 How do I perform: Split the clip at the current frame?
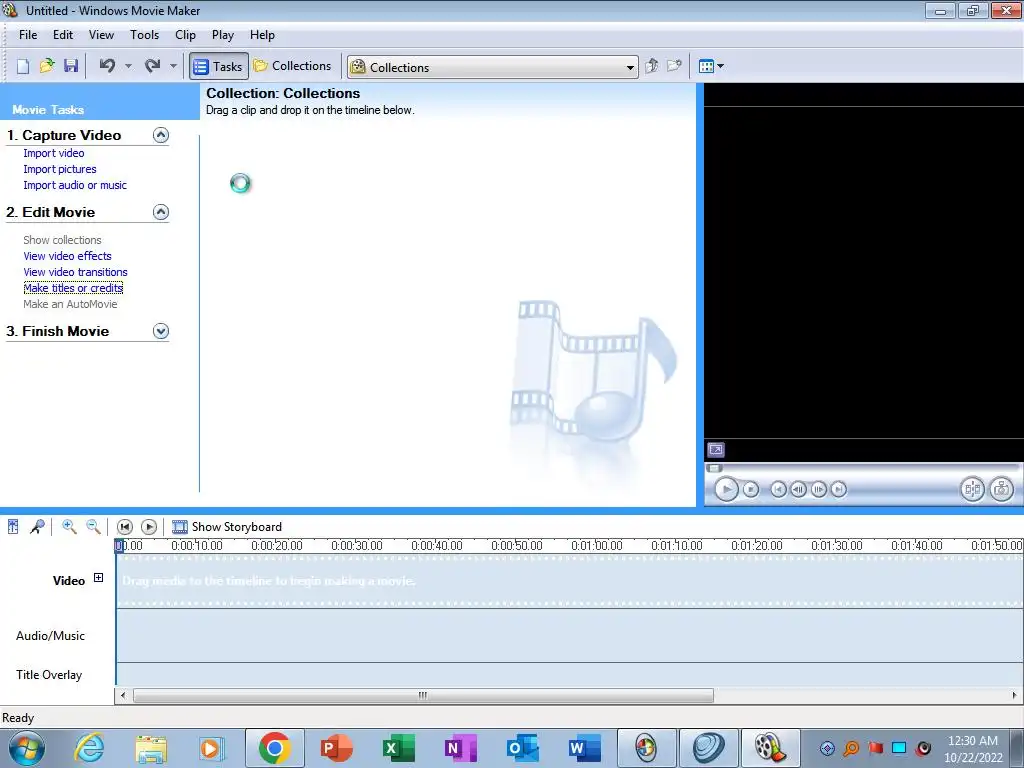point(972,489)
